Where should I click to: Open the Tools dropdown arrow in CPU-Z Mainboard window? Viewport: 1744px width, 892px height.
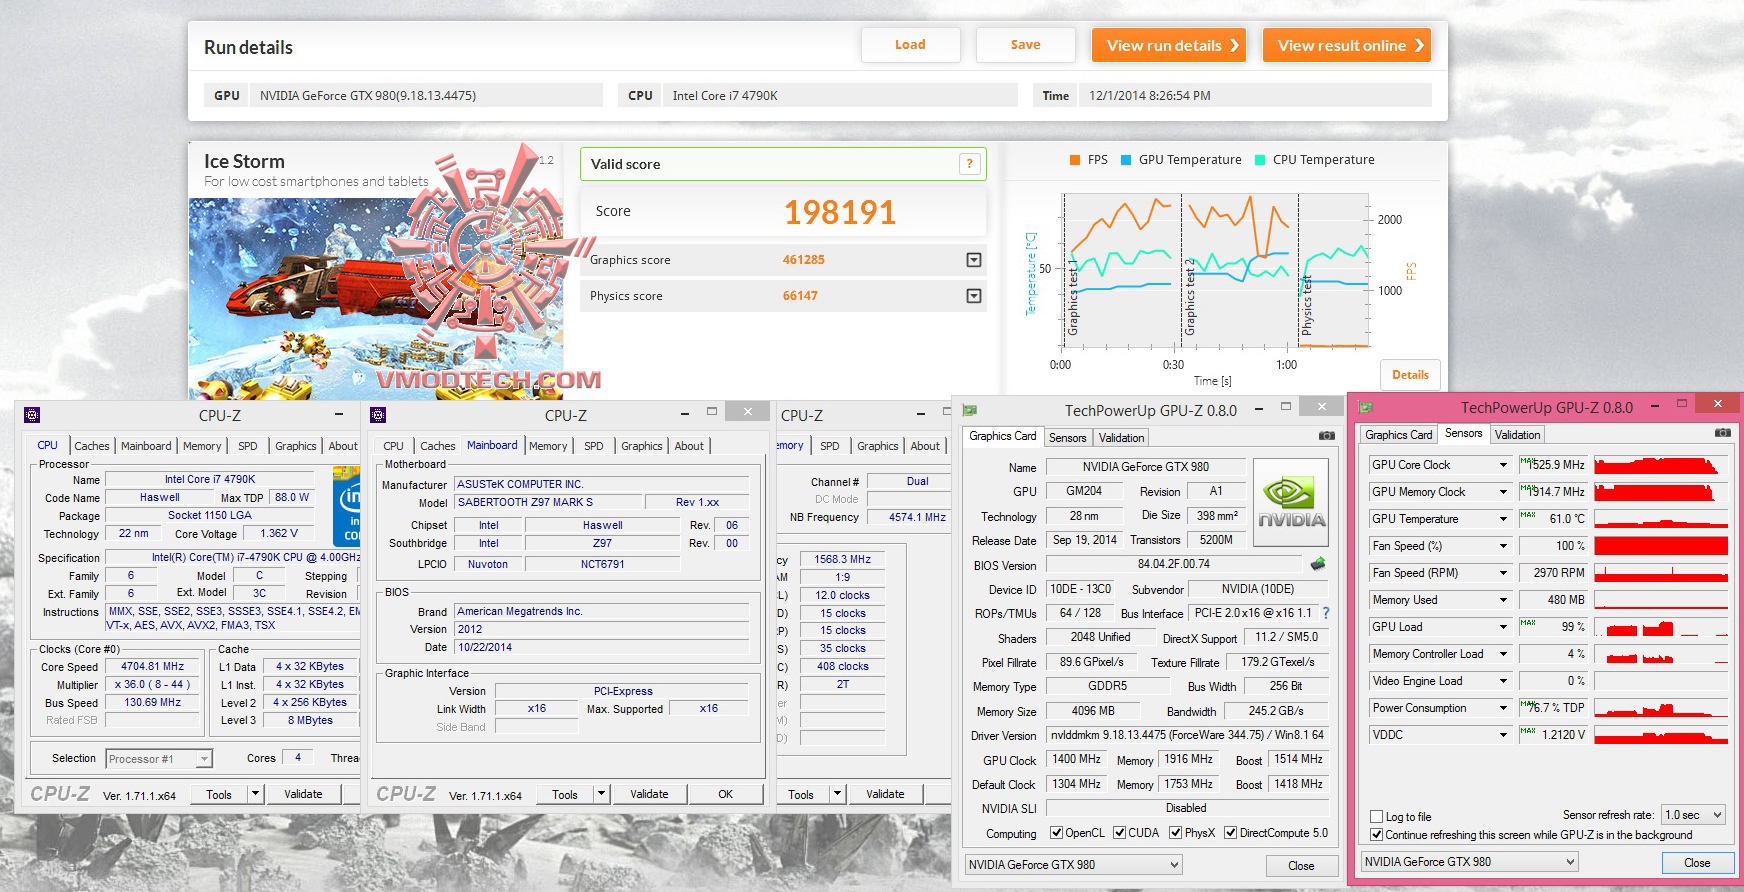(x=601, y=794)
